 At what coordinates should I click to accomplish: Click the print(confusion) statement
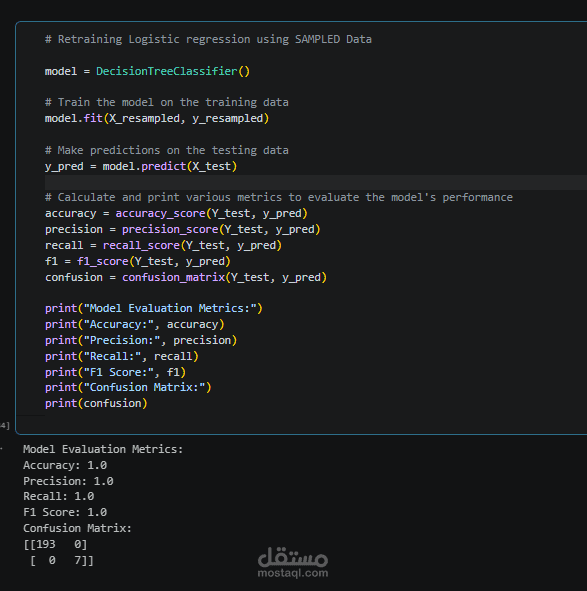pos(96,403)
